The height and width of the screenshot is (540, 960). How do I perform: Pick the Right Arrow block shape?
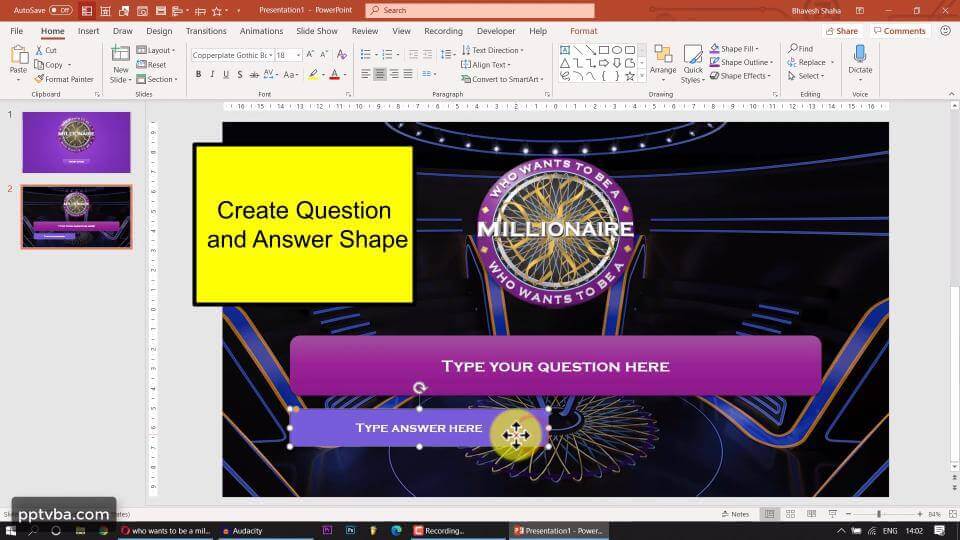point(604,63)
